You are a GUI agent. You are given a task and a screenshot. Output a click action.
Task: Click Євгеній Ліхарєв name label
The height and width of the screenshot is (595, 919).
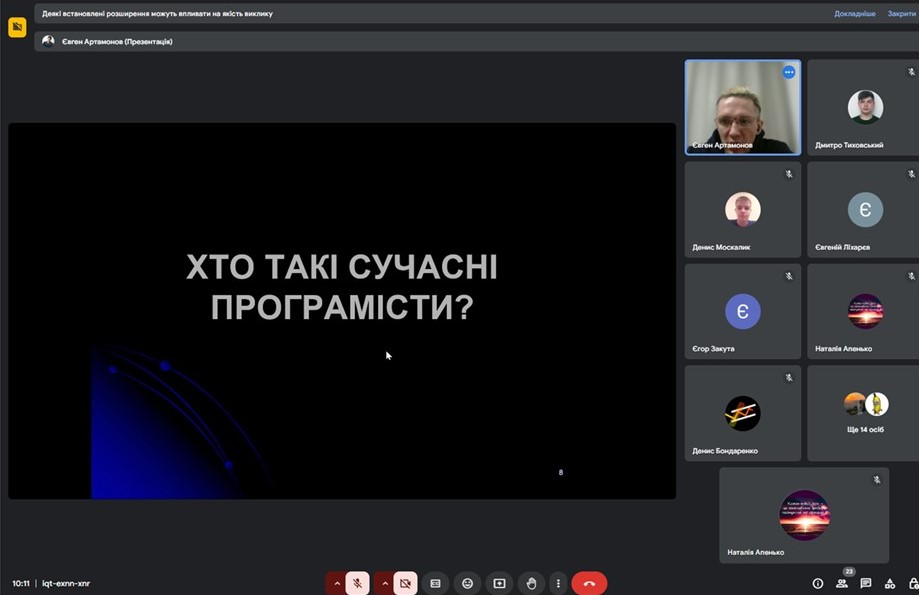pyautogui.click(x=842, y=247)
